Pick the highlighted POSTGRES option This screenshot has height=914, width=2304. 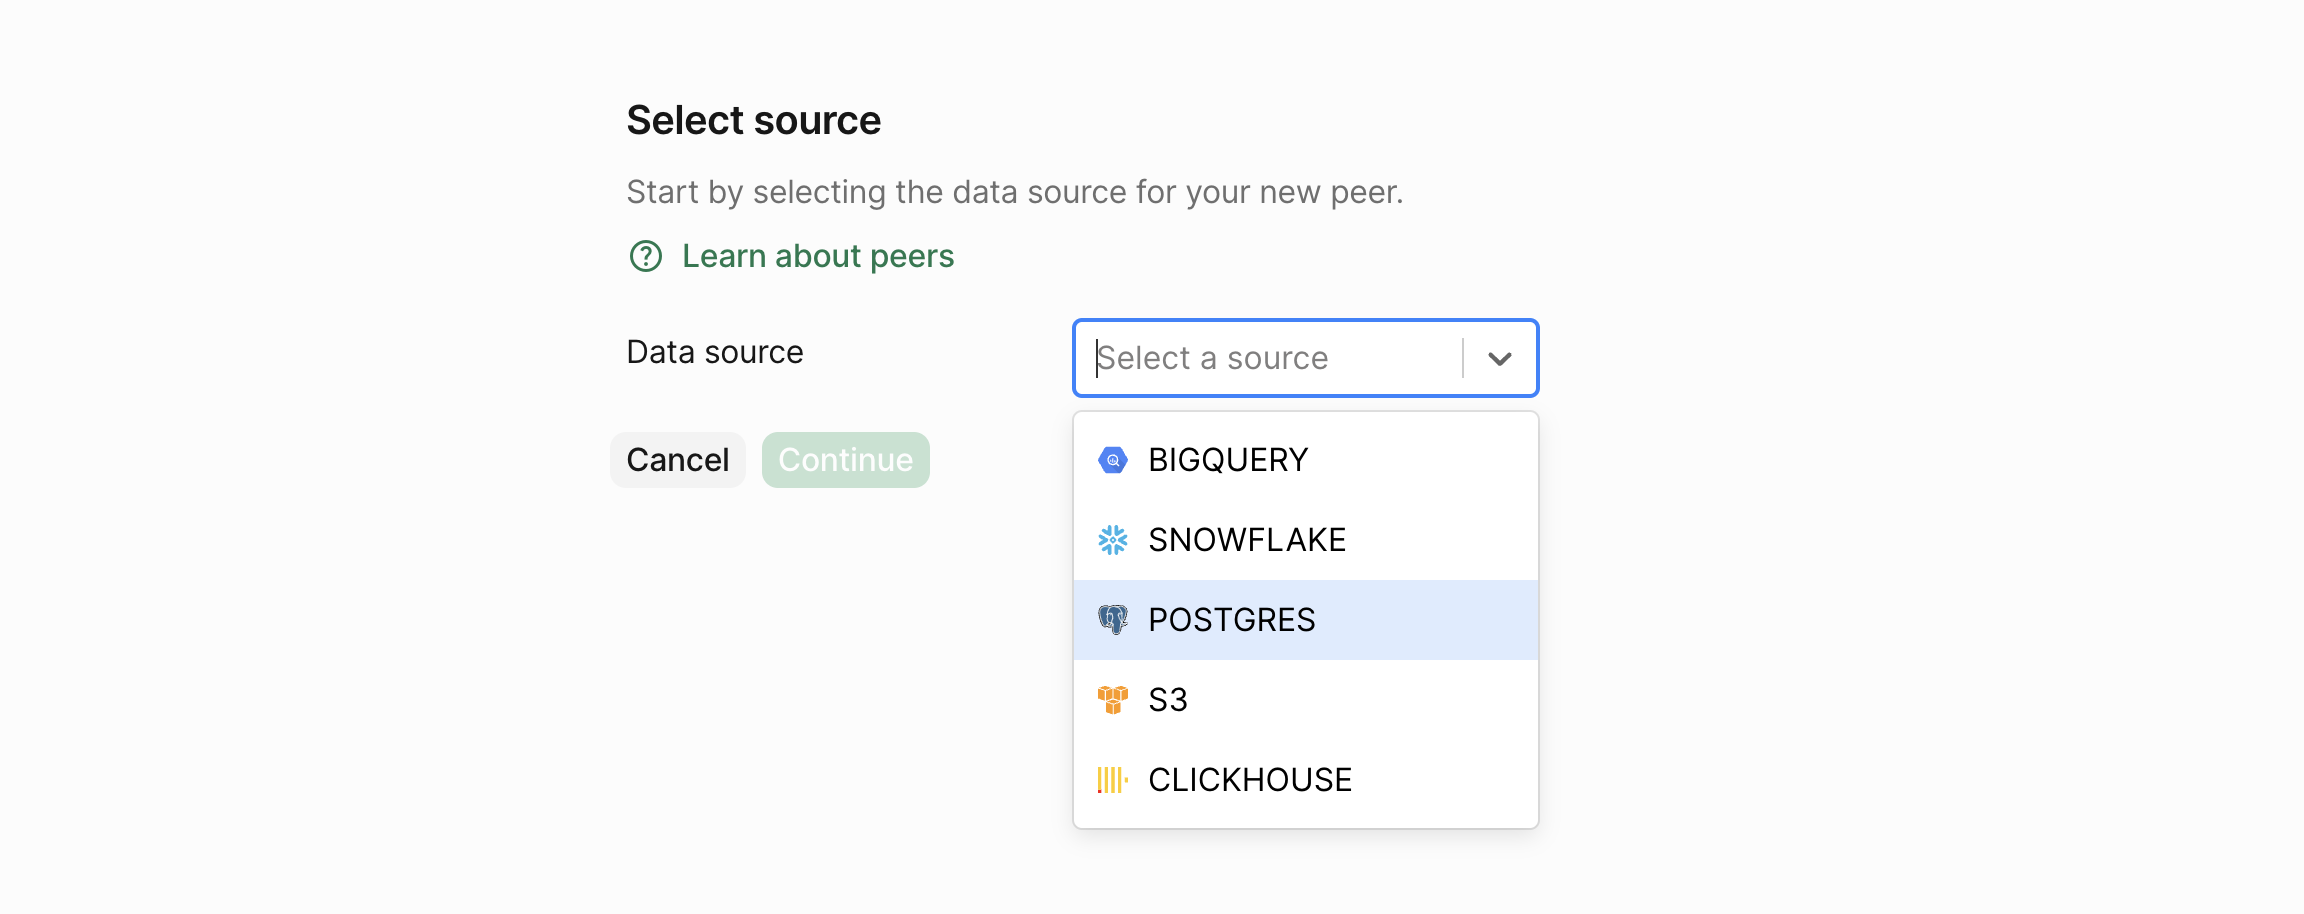click(x=1232, y=620)
